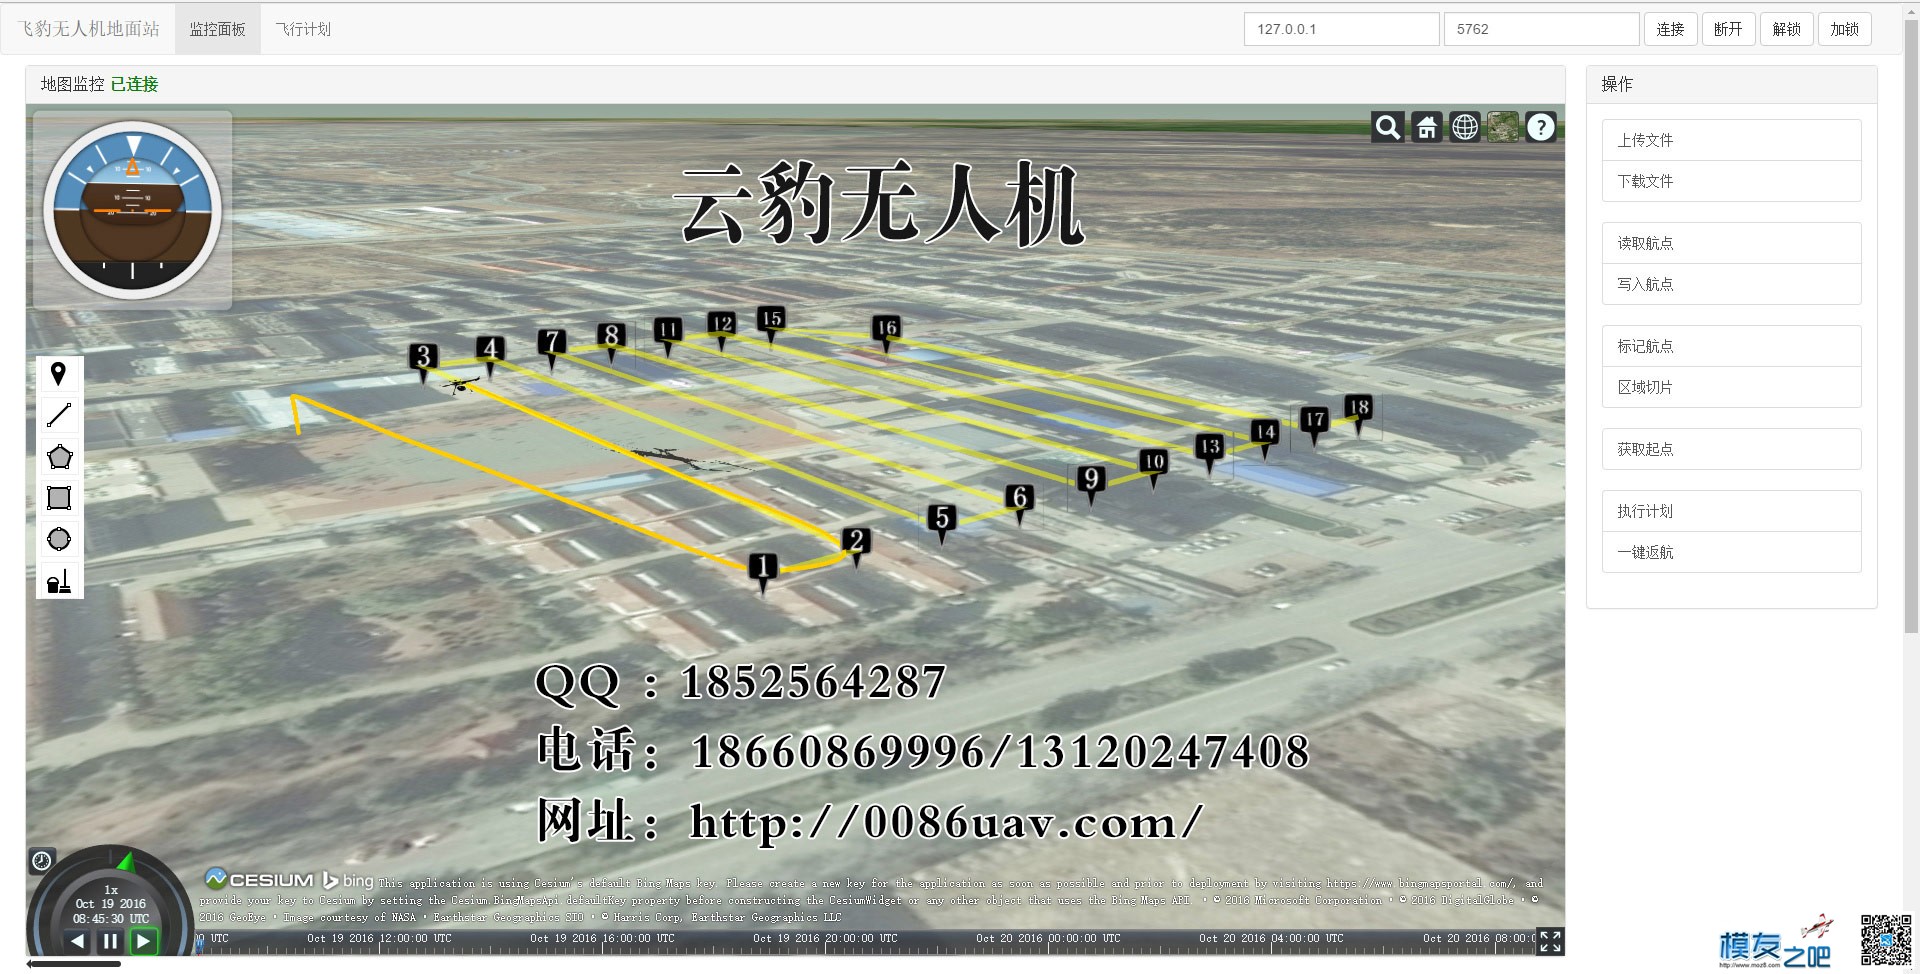
Task: Click the 解锁 unlock button
Action: click(1786, 29)
